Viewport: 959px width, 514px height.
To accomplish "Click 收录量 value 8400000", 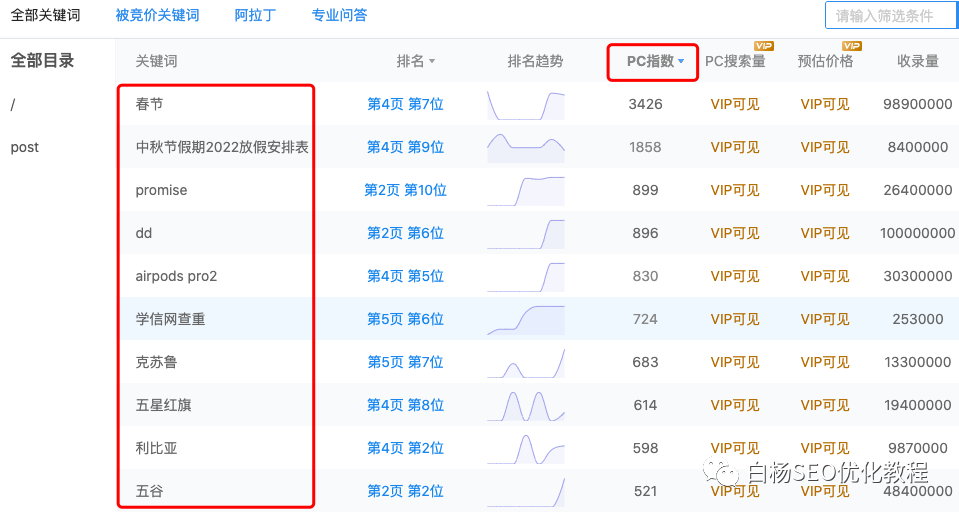I will (x=917, y=147).
